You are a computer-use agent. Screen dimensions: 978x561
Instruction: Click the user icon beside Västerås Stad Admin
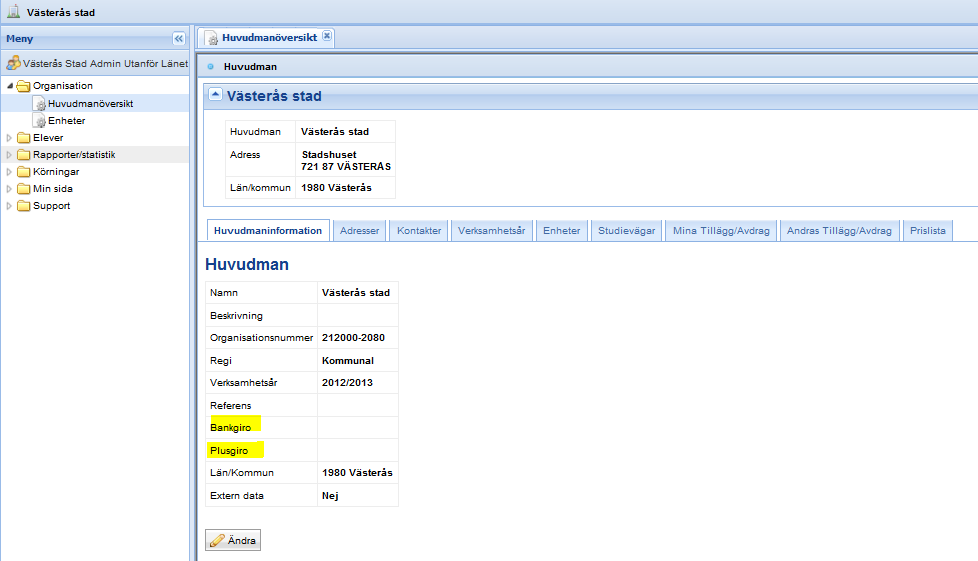coord(13,63)
